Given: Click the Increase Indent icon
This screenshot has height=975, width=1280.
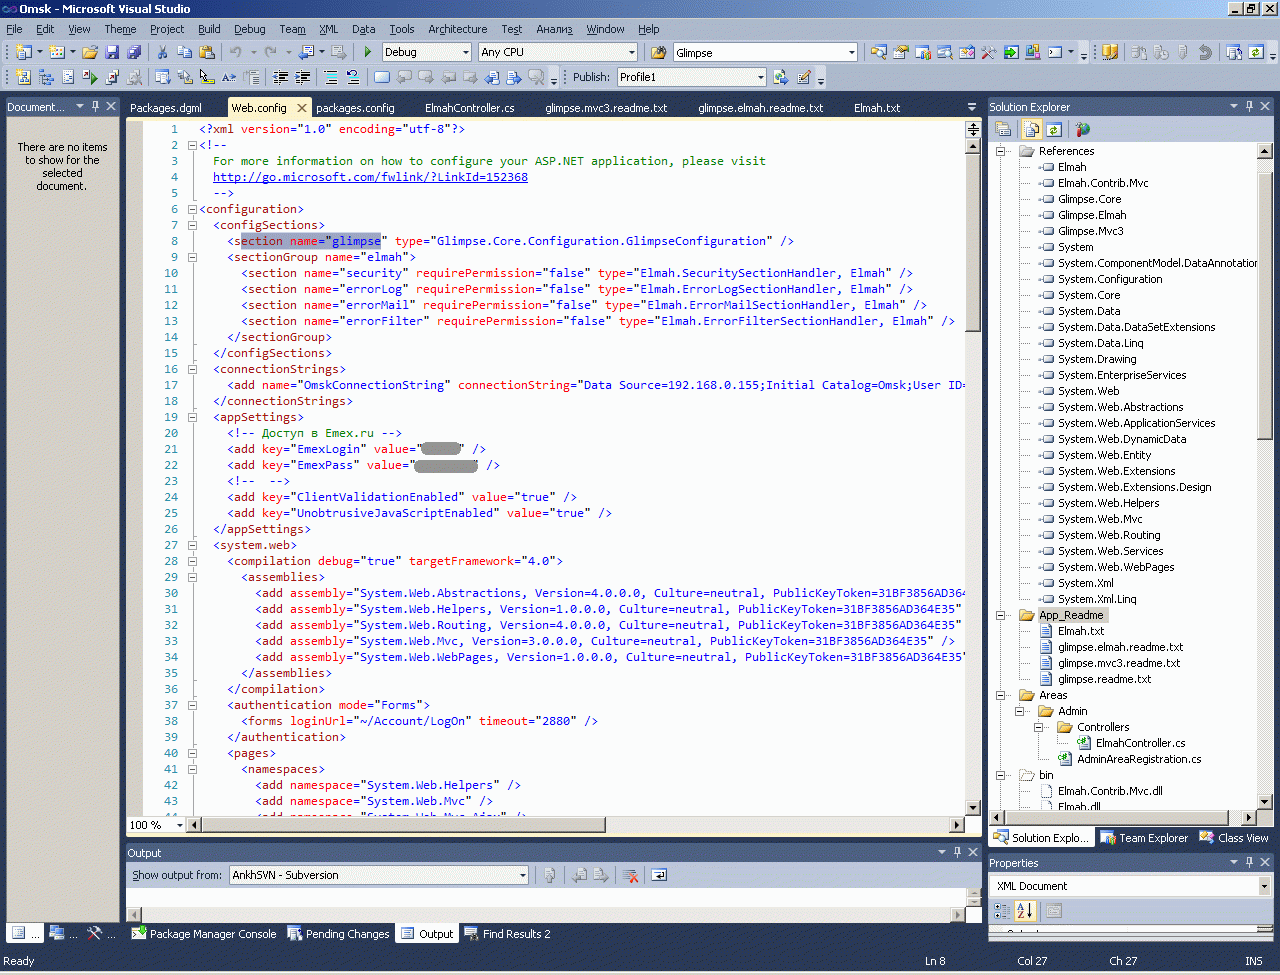Looking at the screenshot, I should 302,77.
